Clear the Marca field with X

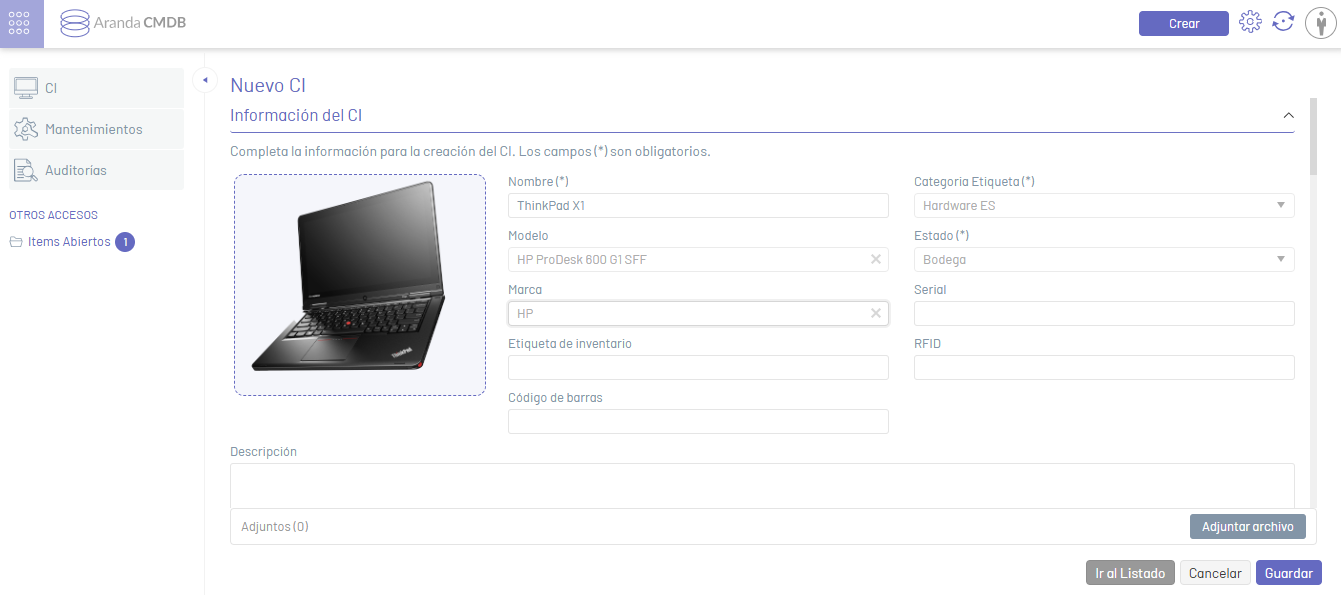[x=876, y=313]
